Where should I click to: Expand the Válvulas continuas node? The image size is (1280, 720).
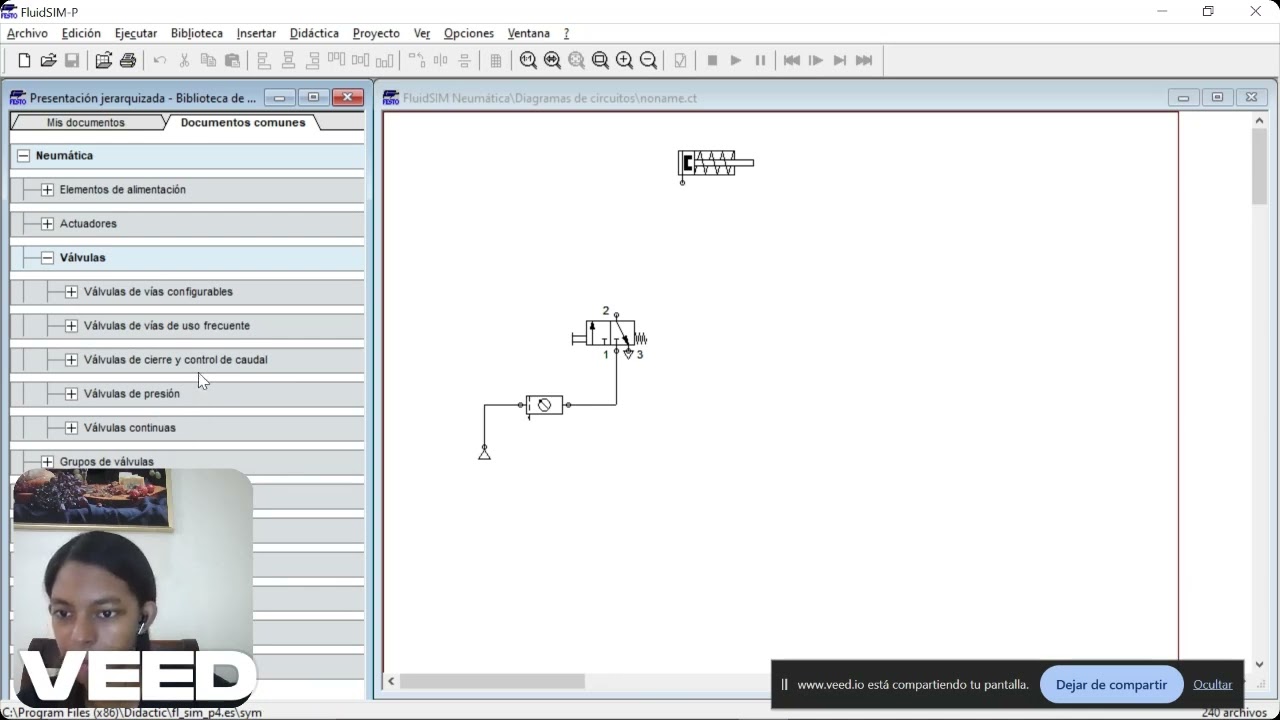click(x=71, y=427)
